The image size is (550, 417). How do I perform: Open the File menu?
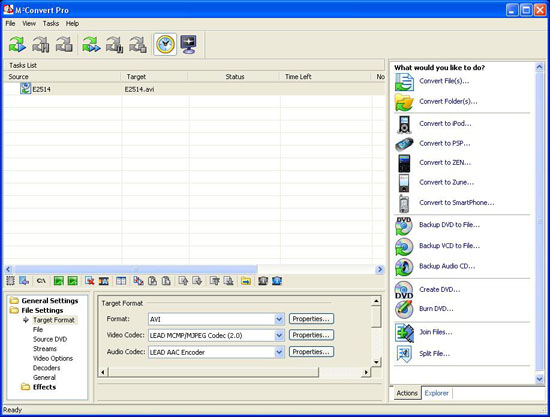click(10, 23)
